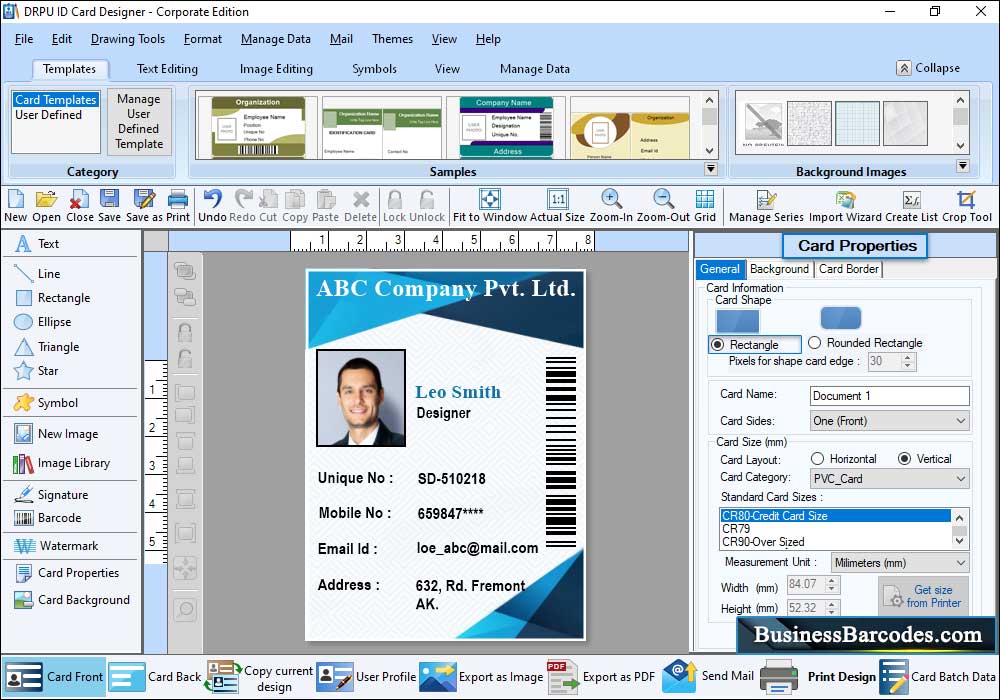This screenshot has height=700, width=1000.
Task: Adjust Pixels for shape card edge stepper
Action: pos(908,361)
